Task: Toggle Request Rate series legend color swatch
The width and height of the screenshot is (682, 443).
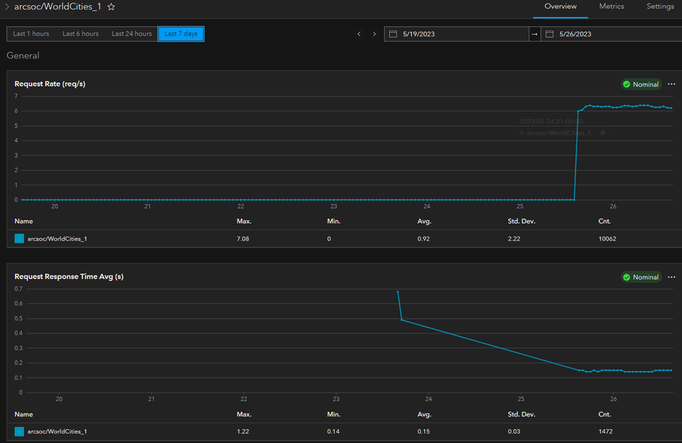Action: click(19, 238)
